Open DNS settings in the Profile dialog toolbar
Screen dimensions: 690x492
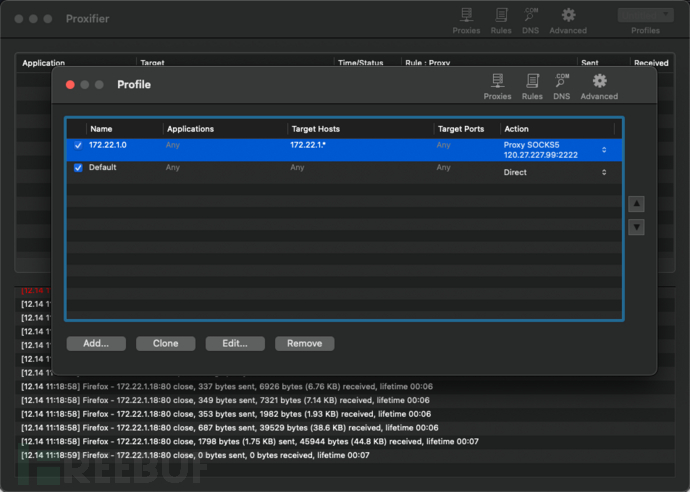pos(562,87)
